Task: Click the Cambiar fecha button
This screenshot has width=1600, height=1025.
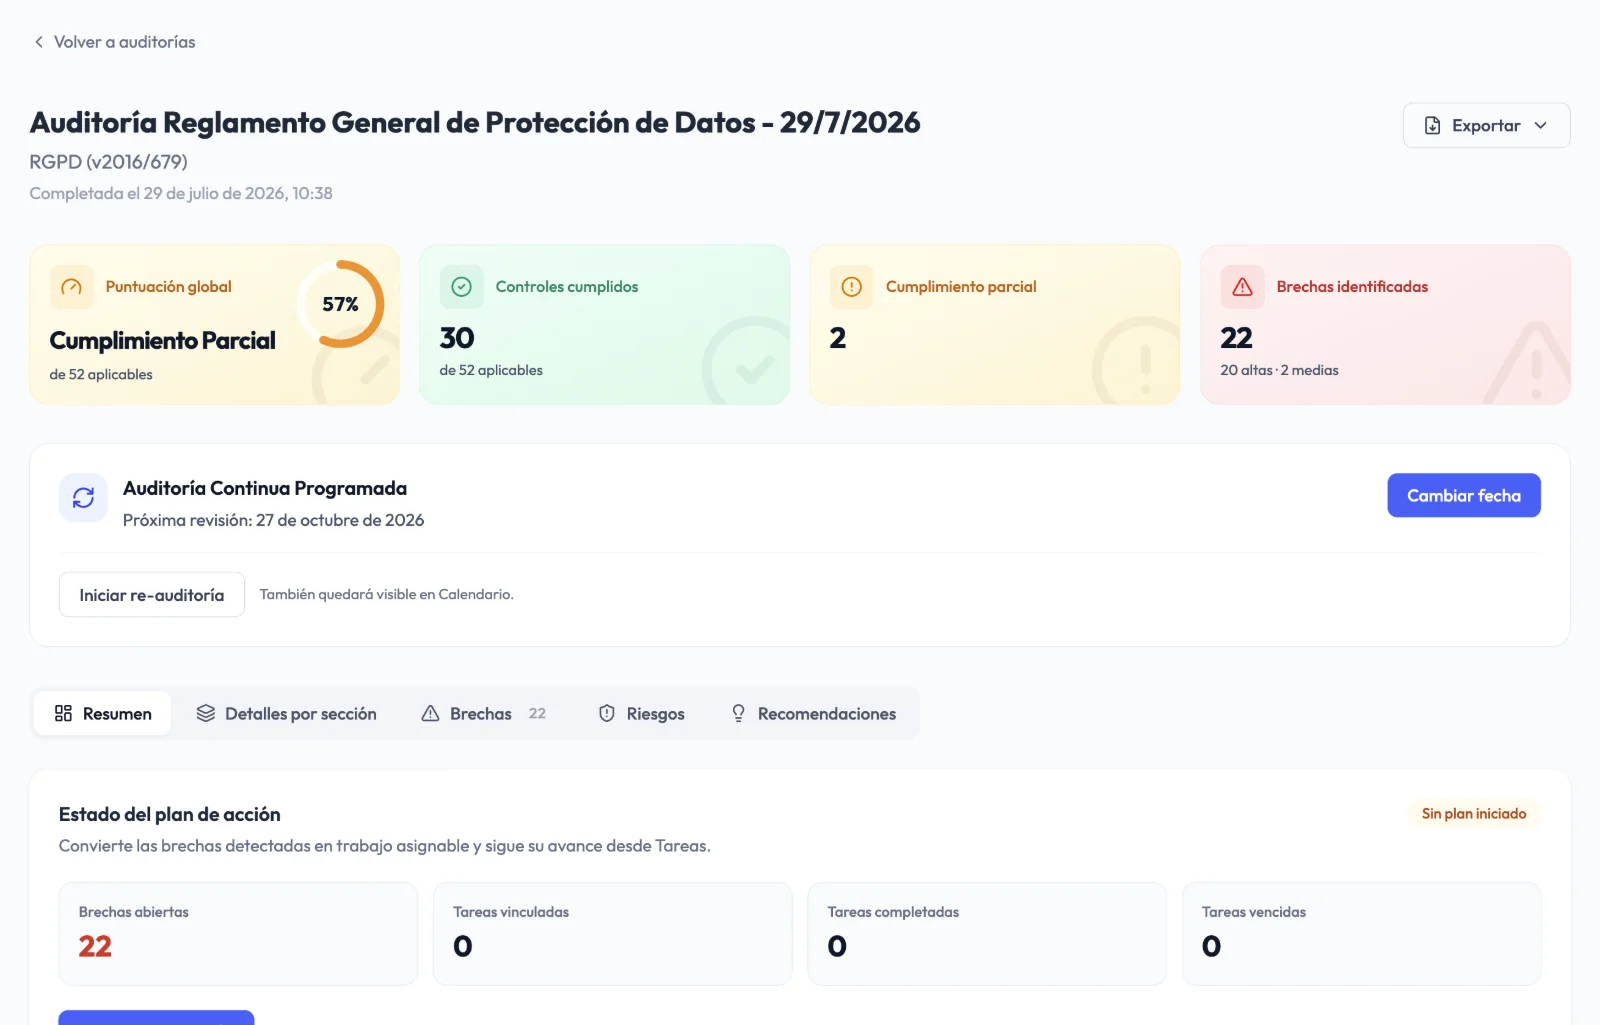Action: (x=1463, y=495)
